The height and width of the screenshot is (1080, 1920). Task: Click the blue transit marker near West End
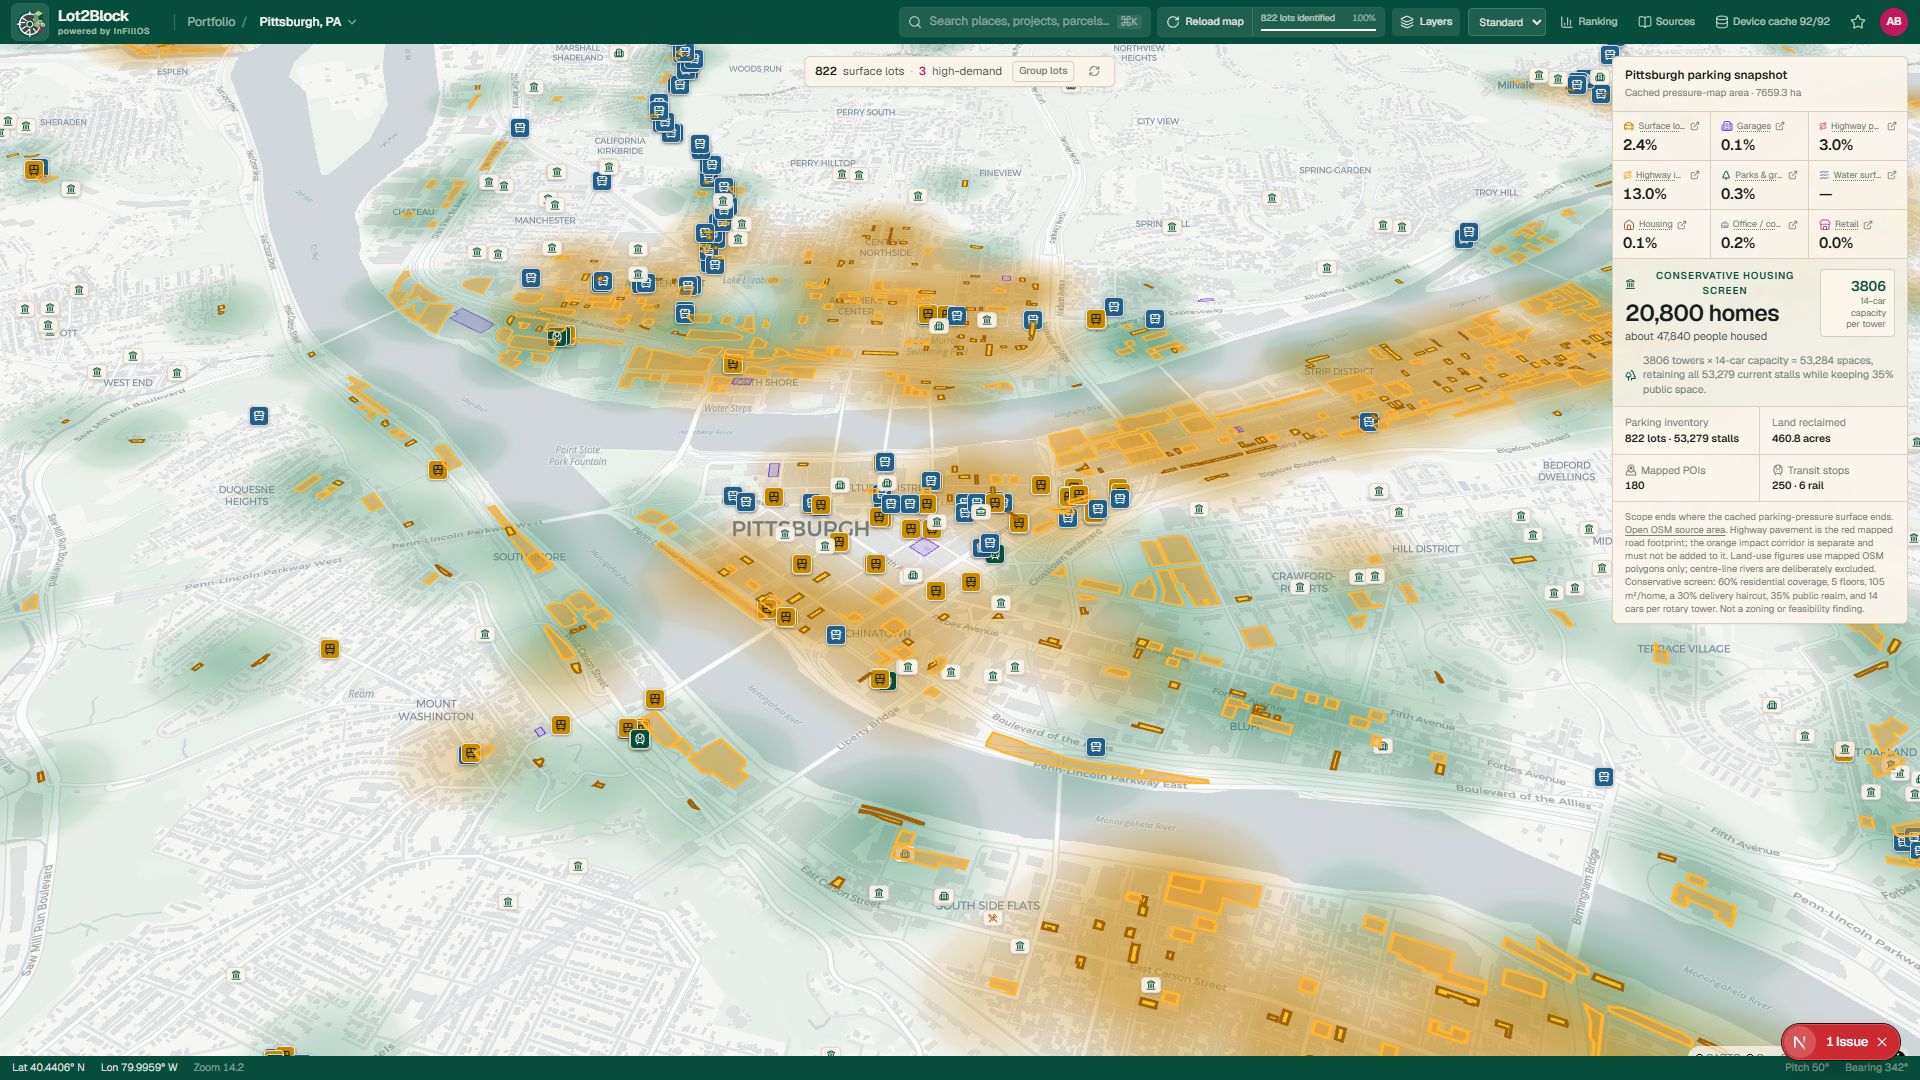point(259,416)
